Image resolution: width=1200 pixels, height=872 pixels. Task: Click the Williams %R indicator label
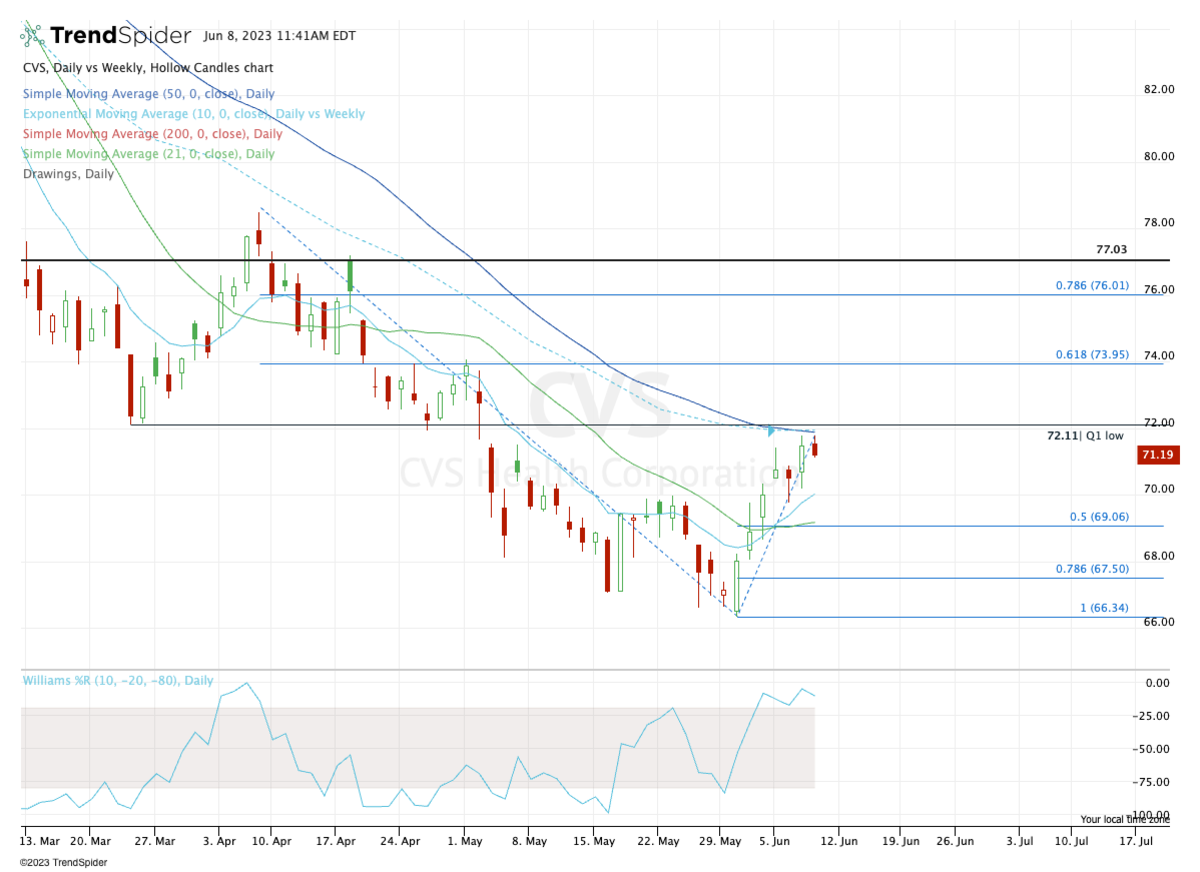[118, 680]
